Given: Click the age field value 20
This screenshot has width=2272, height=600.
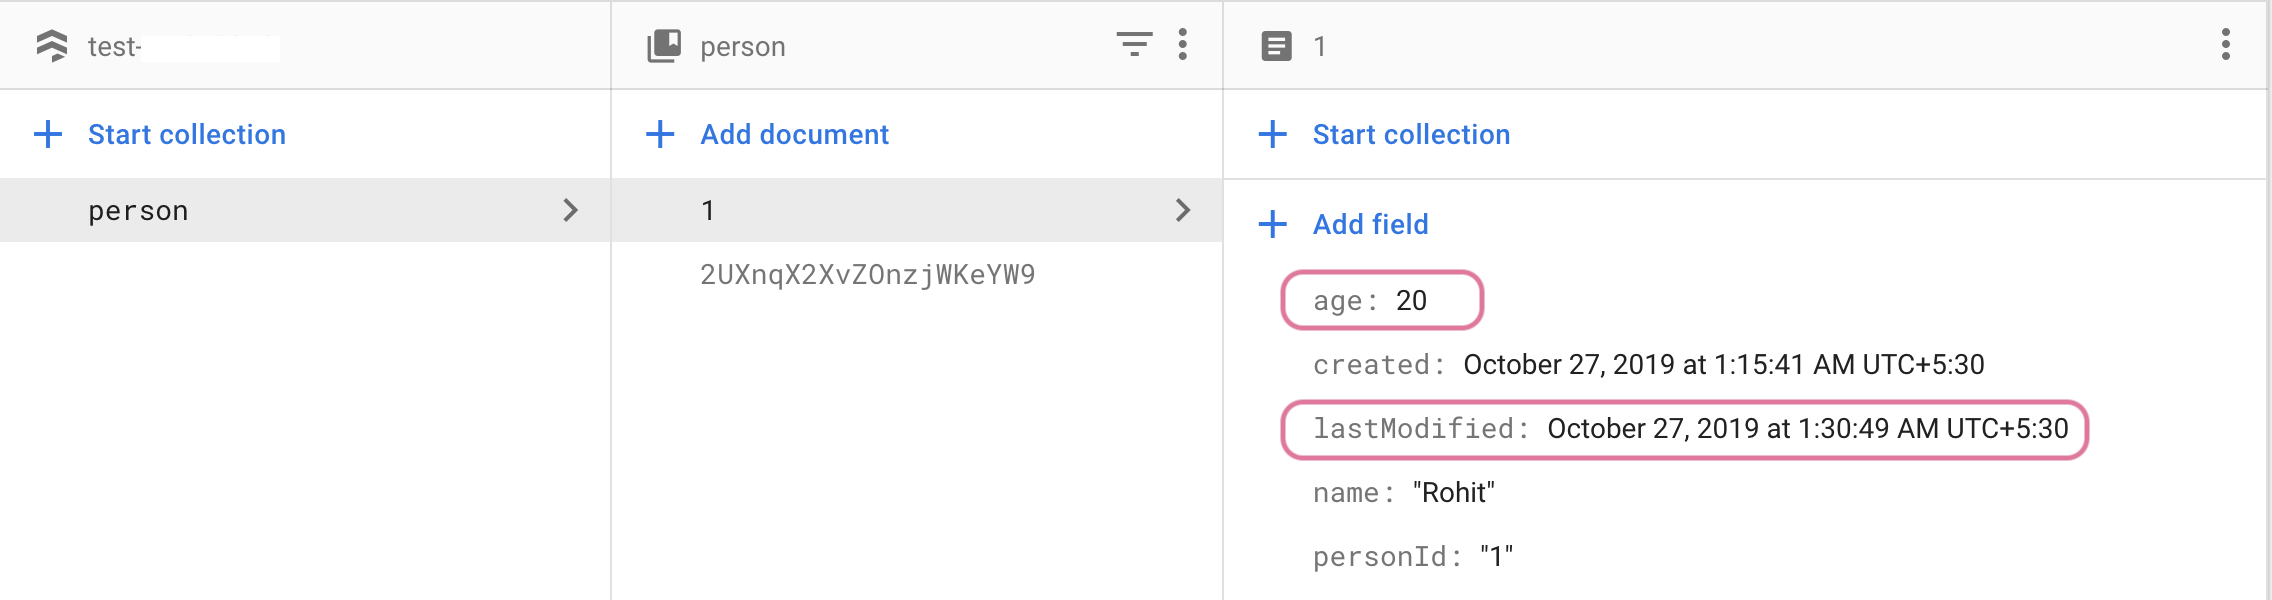Looking at the screenshot, I should click(1411, 300).
